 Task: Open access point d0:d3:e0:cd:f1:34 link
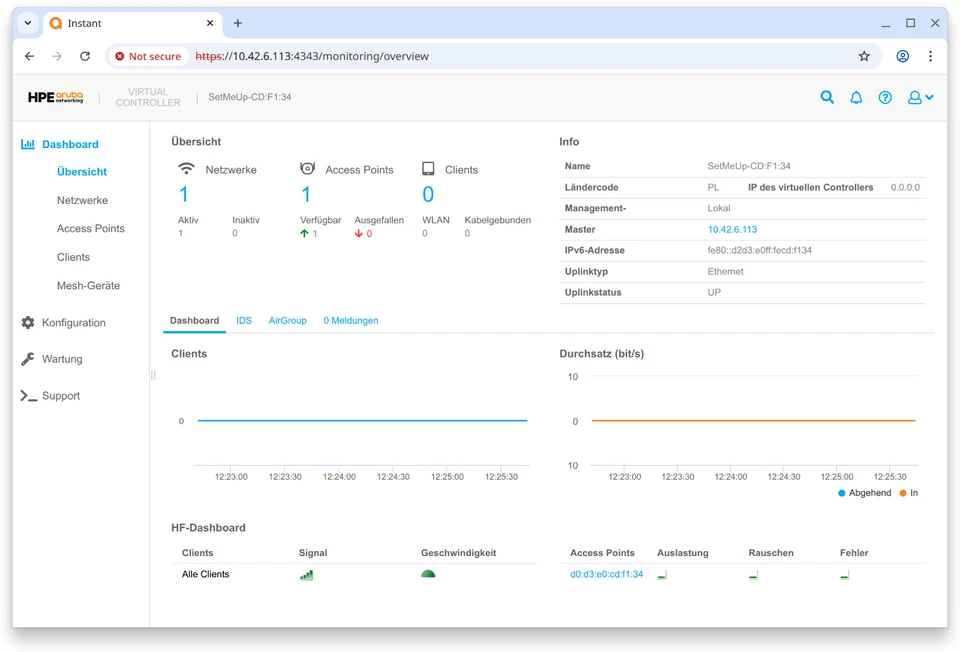606,575
